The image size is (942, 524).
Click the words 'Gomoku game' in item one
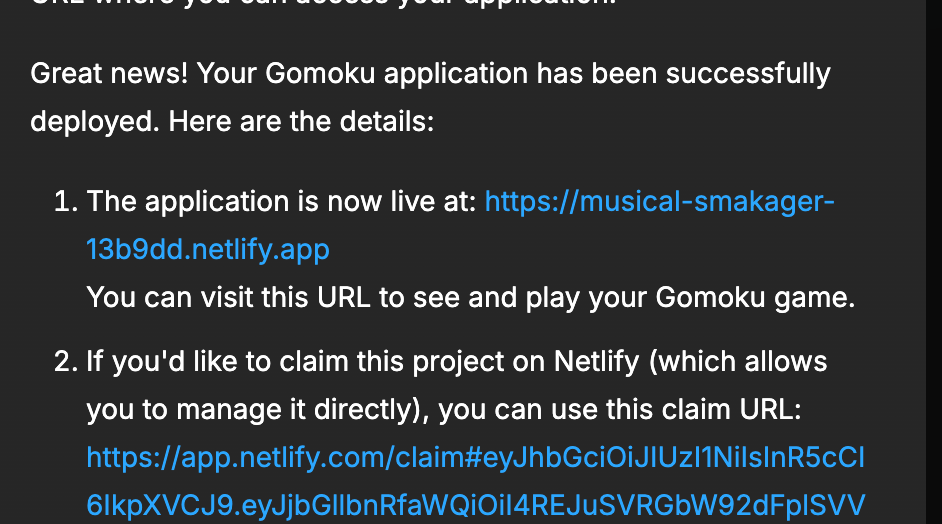[750, 298]
